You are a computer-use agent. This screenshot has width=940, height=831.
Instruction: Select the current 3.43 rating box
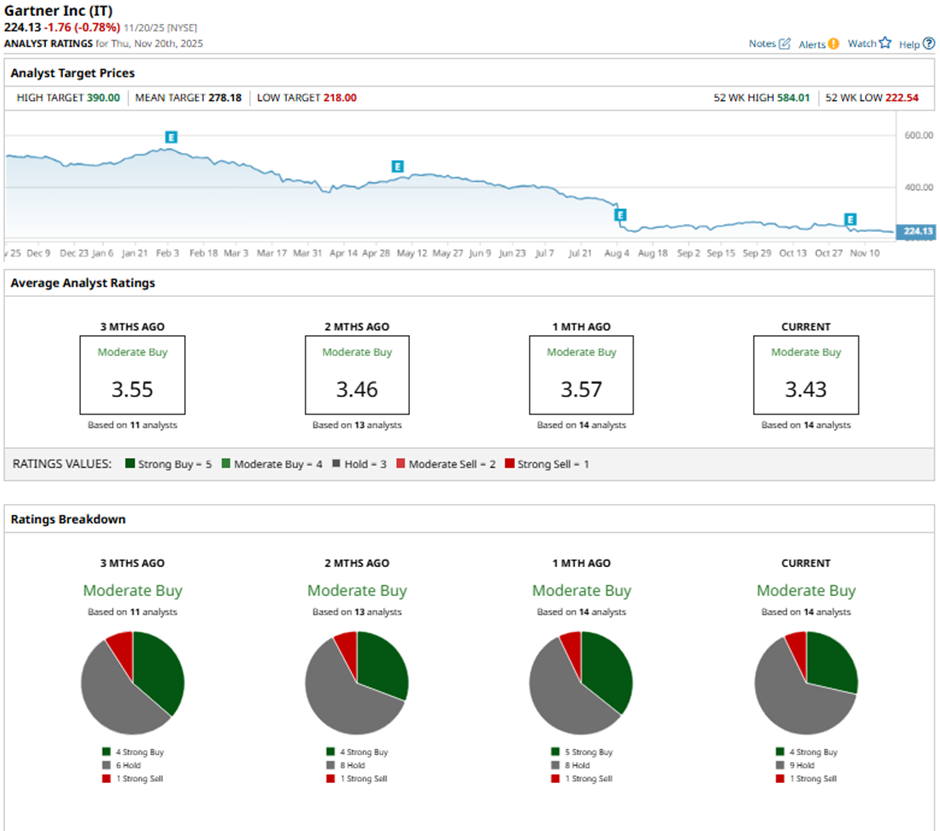pyautogui.click(x=806, y=375)
